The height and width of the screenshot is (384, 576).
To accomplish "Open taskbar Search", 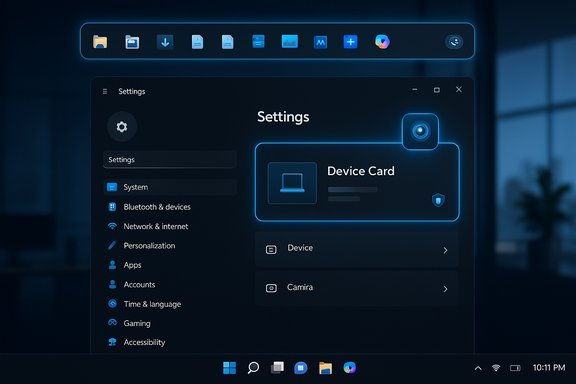I will tap(253, 368).
